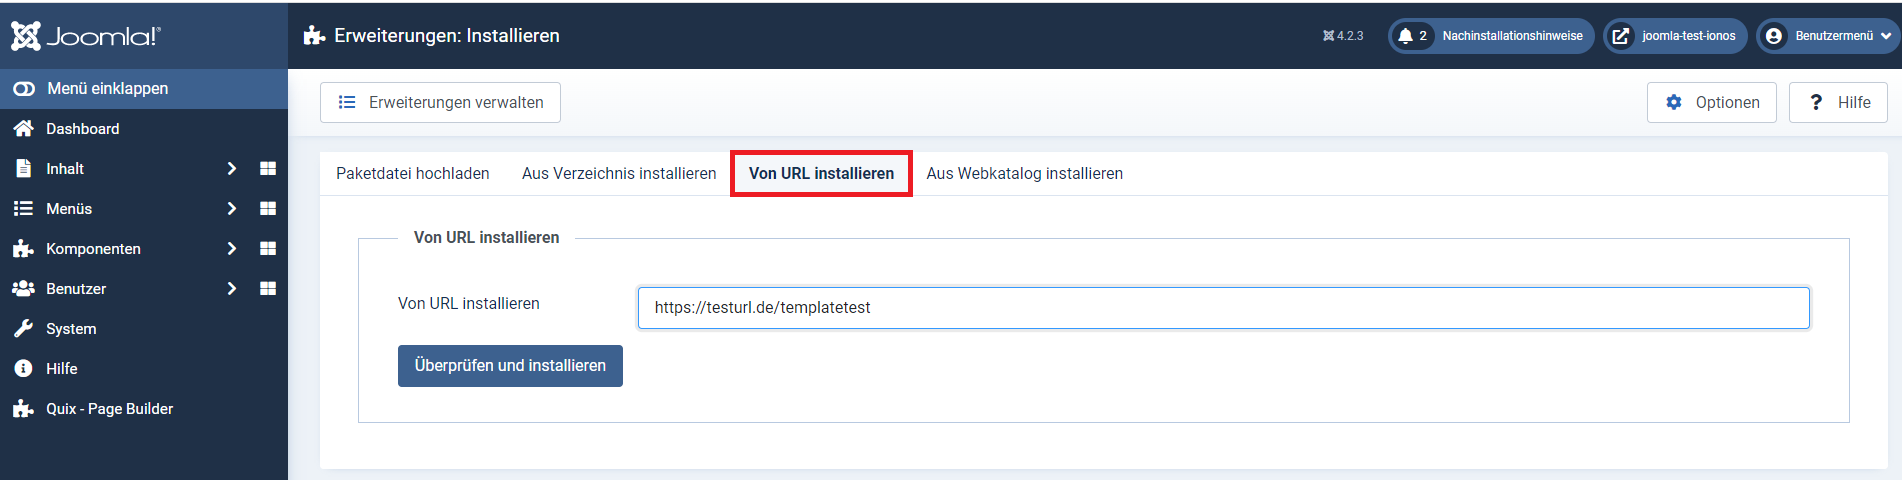Open Optionen settings

pos(1712,102)
